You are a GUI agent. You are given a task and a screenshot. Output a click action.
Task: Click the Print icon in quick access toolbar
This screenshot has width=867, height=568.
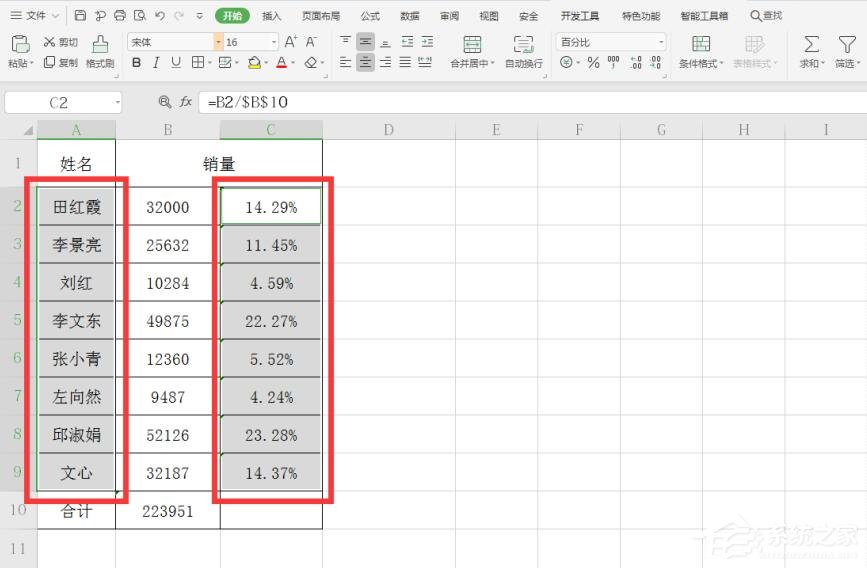pos(120,16)
